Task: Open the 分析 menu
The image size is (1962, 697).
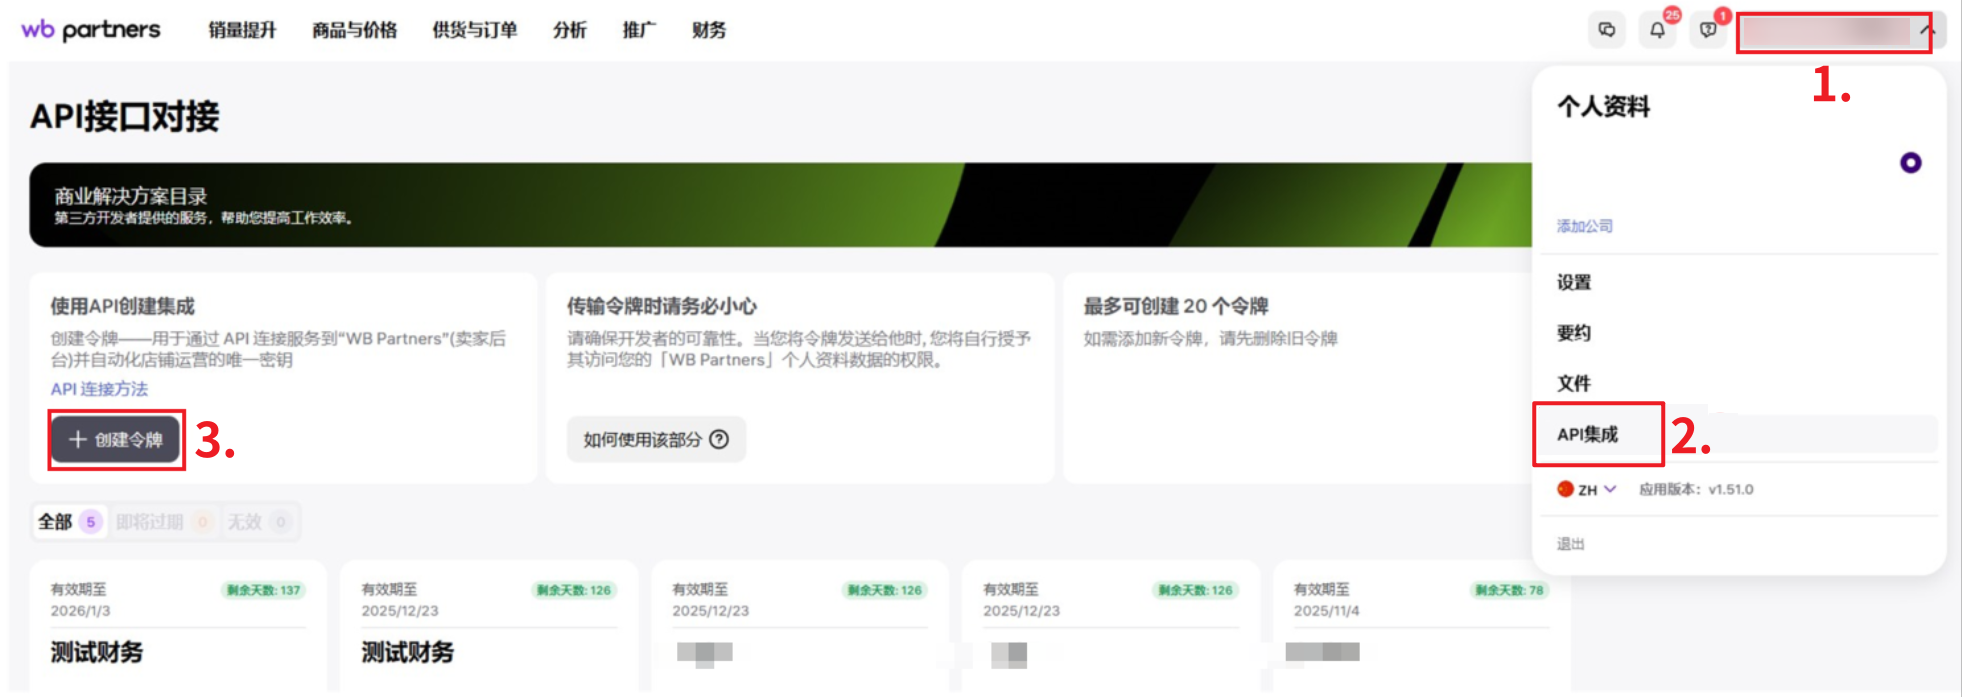Action: (569, 30)
